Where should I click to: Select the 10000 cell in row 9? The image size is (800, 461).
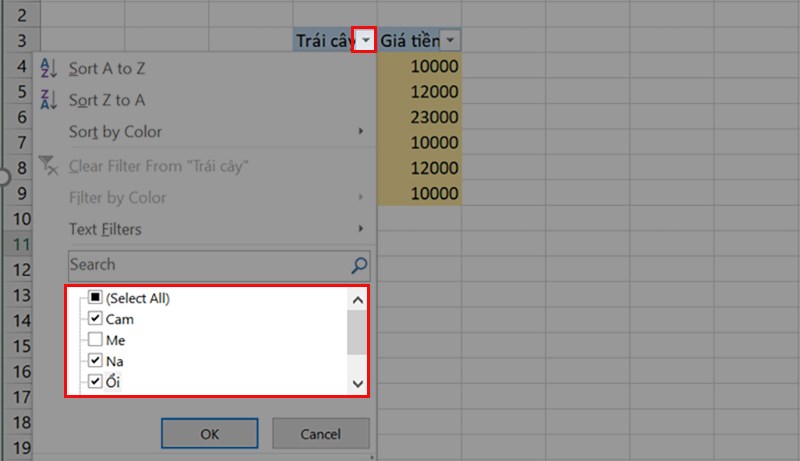(x=419, y=193)
